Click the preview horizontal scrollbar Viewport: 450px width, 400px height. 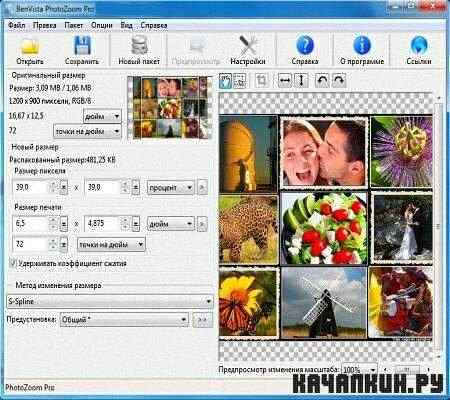point(407,369)
